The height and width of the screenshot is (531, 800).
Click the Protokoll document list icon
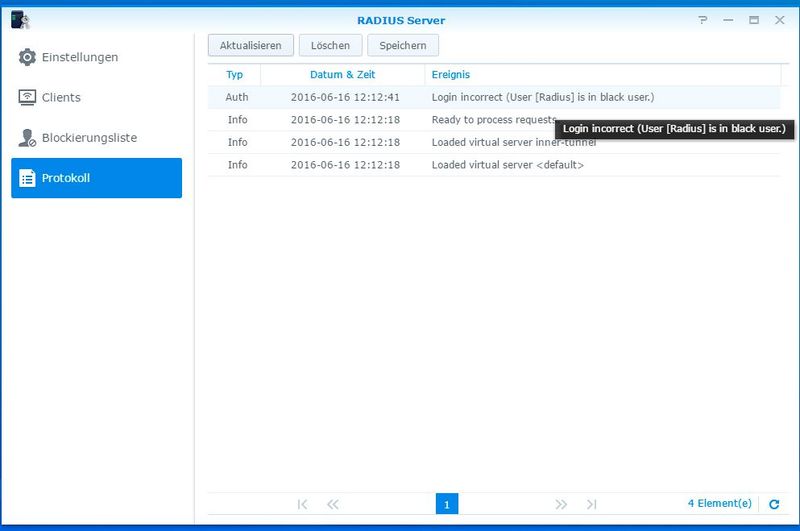(27, 178)
